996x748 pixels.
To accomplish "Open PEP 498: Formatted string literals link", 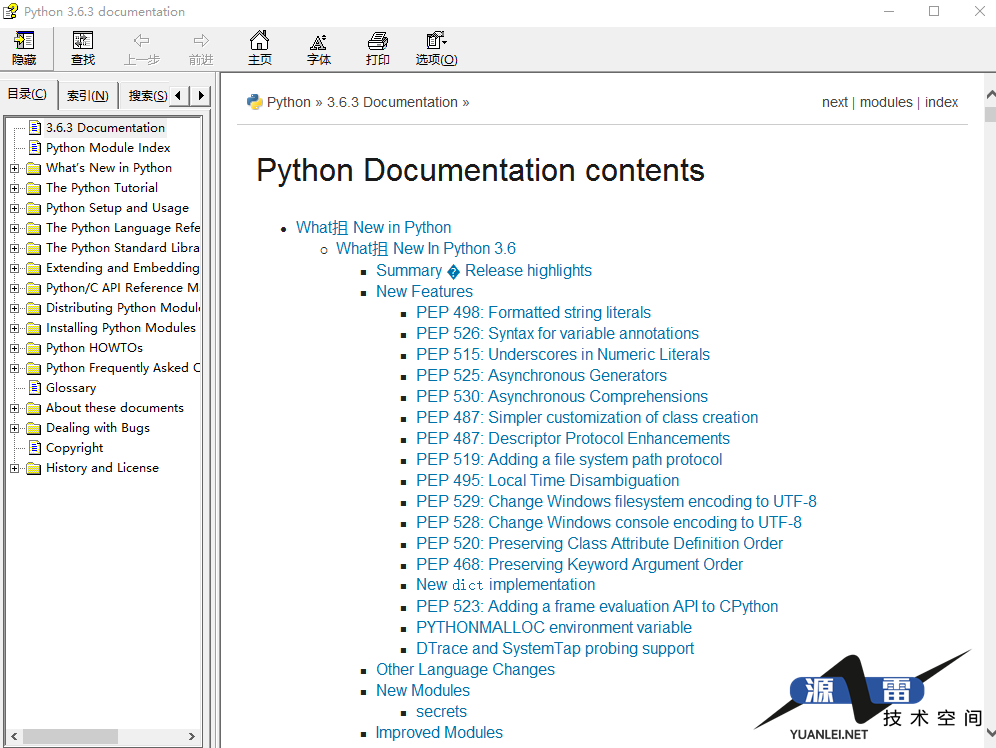I will coord(534,312).
